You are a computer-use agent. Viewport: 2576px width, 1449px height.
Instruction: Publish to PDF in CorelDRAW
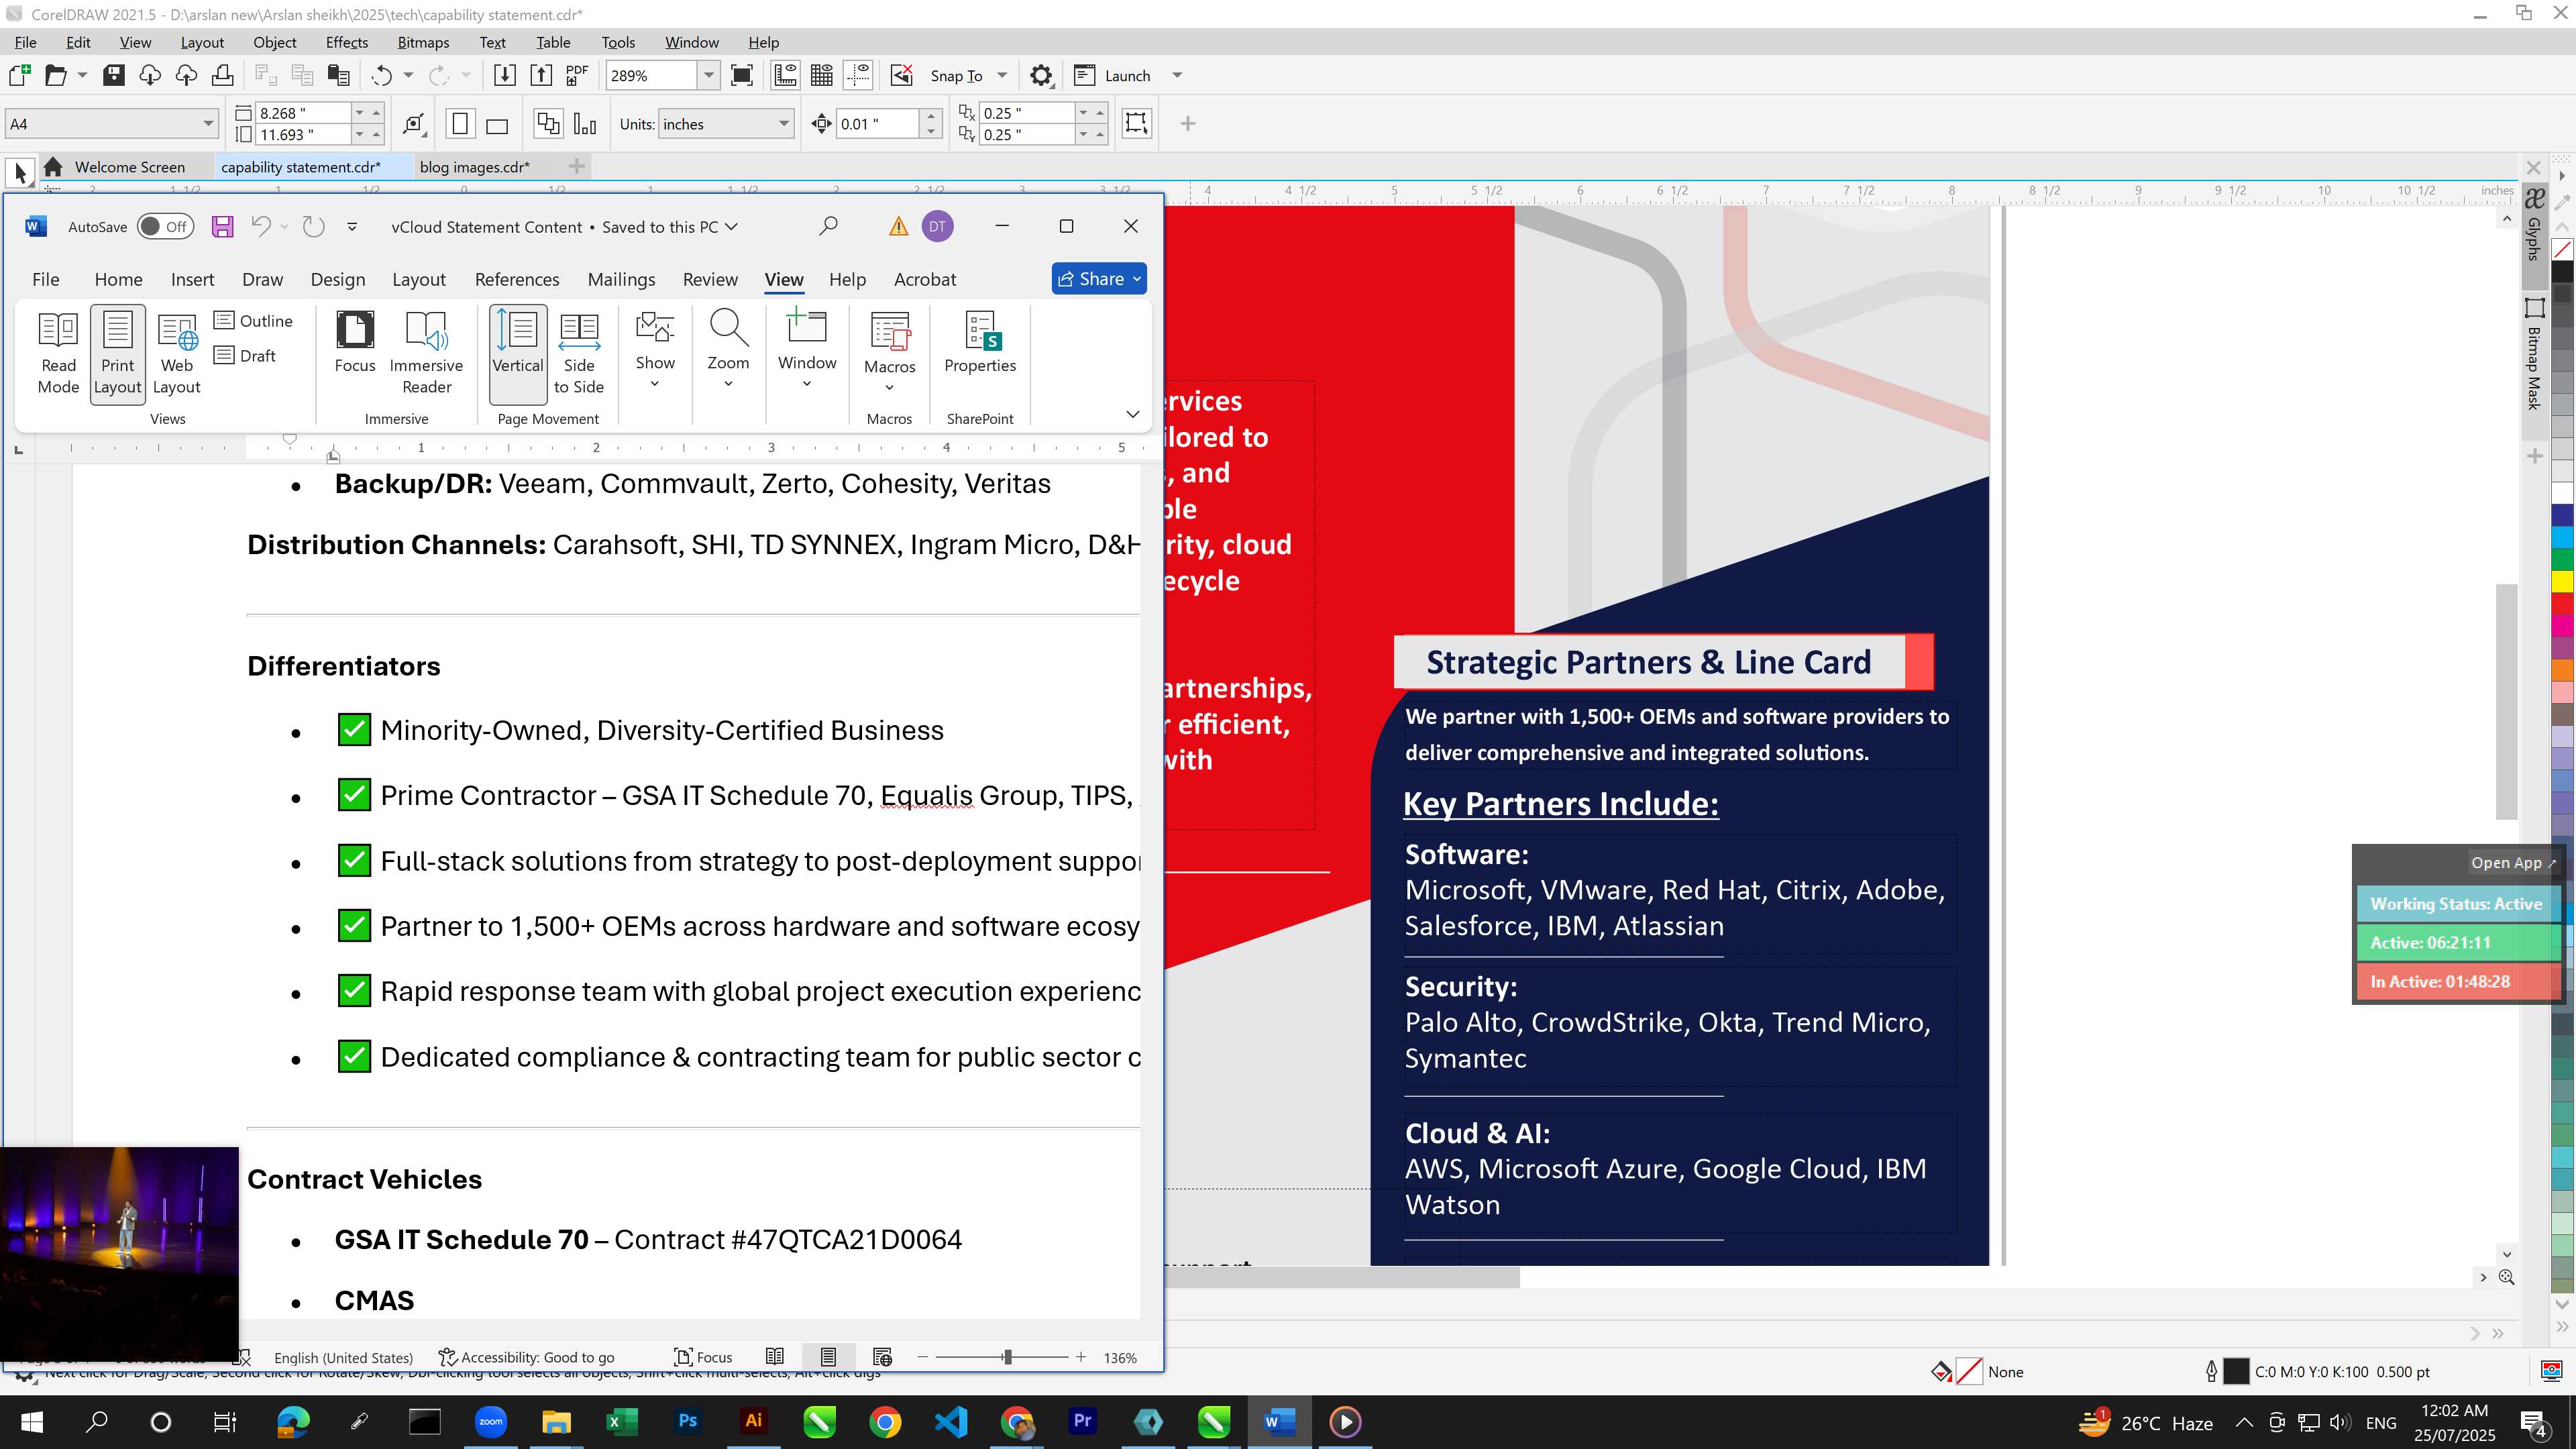[x=577, y=75]
